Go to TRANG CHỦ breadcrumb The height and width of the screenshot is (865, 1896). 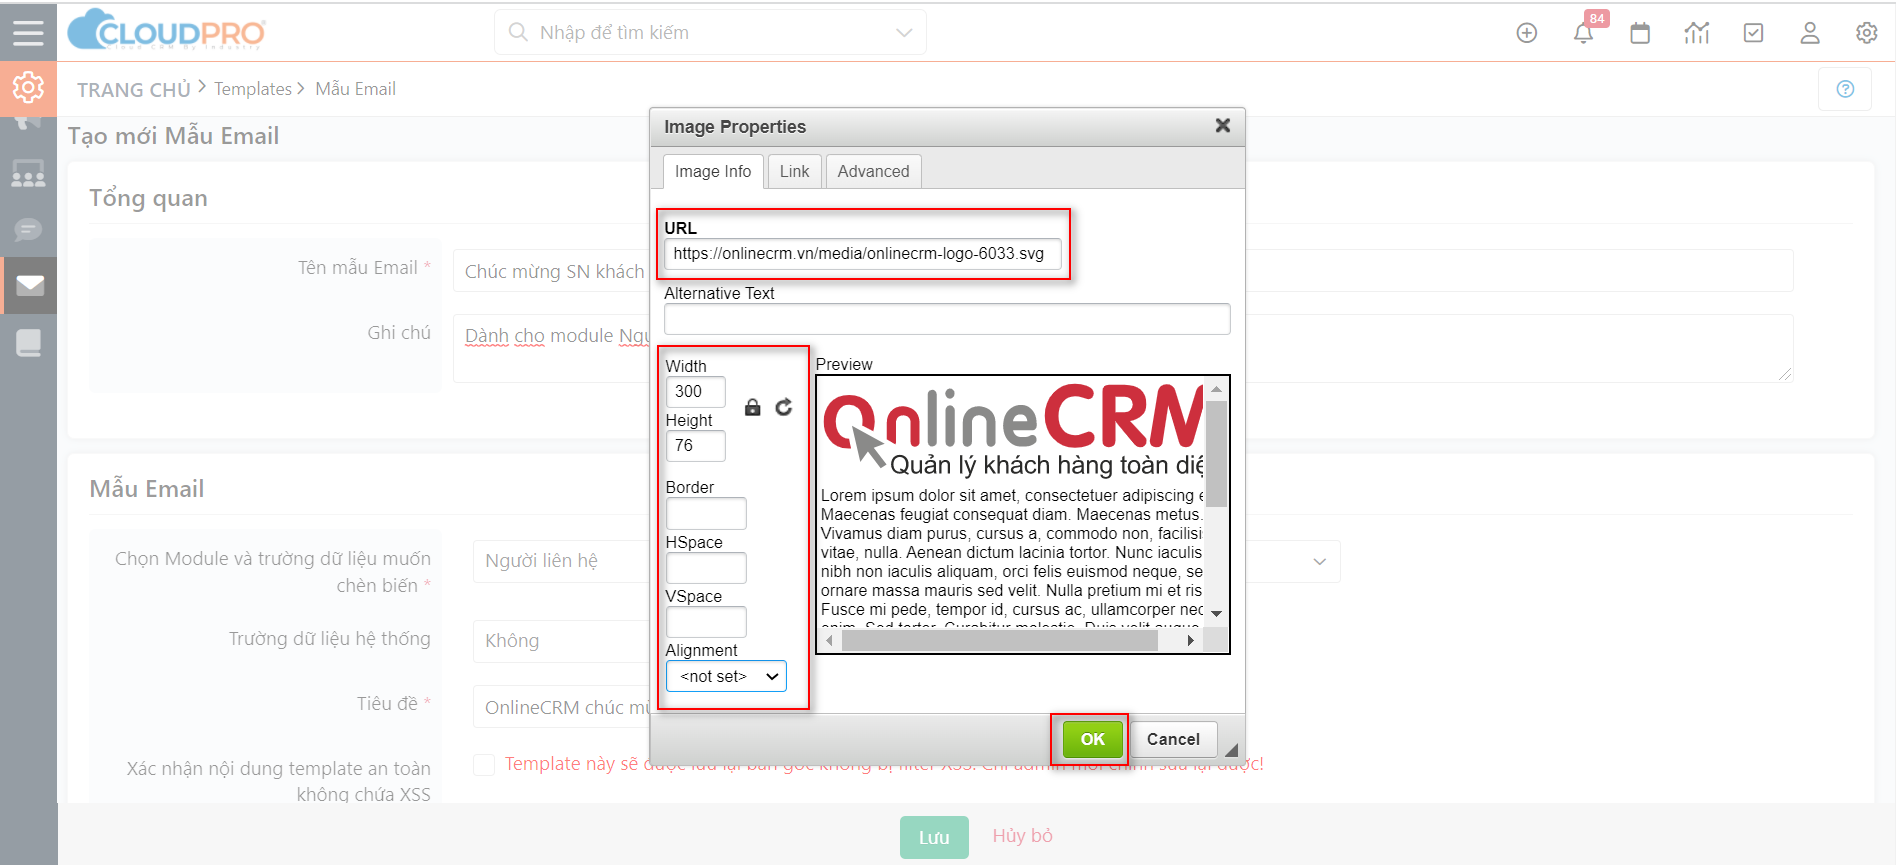coord(134,90)
